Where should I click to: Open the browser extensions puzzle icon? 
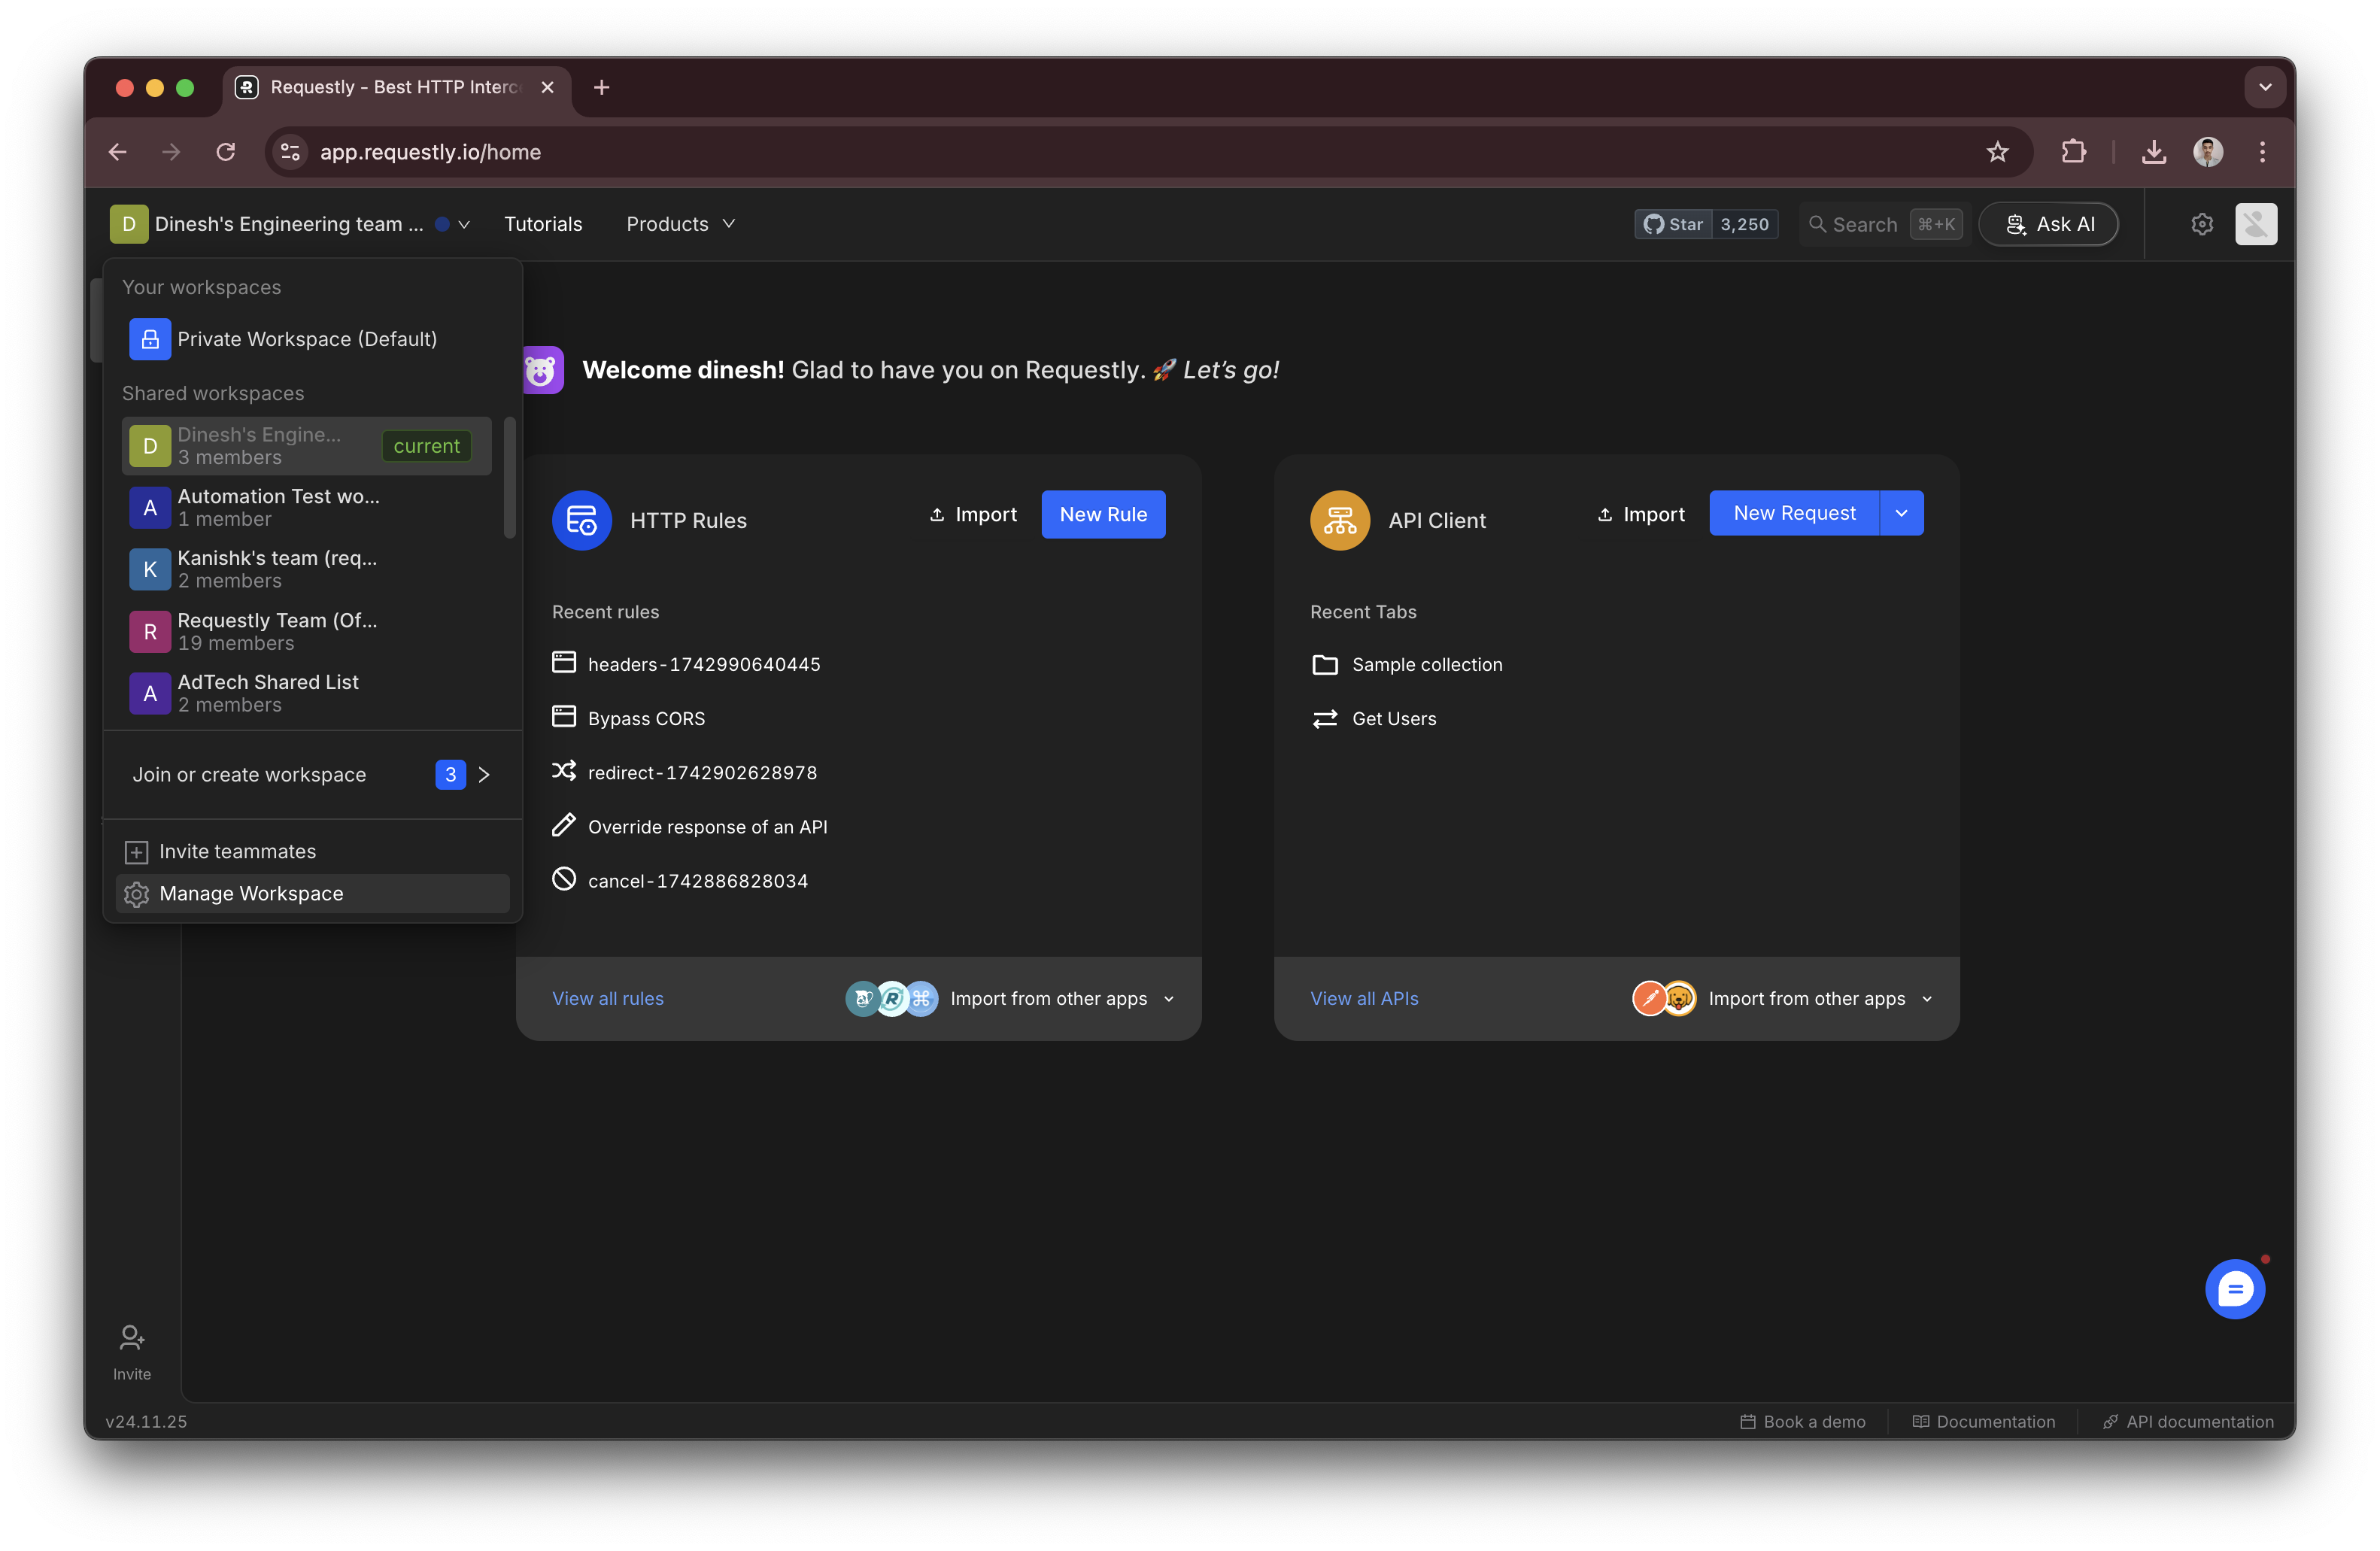pyautogui.click(x=2073, y=152)
